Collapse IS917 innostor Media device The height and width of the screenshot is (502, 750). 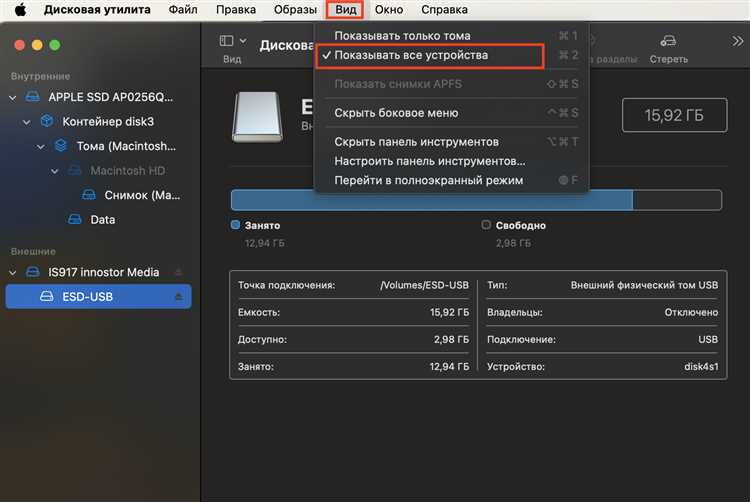[12, 273]
